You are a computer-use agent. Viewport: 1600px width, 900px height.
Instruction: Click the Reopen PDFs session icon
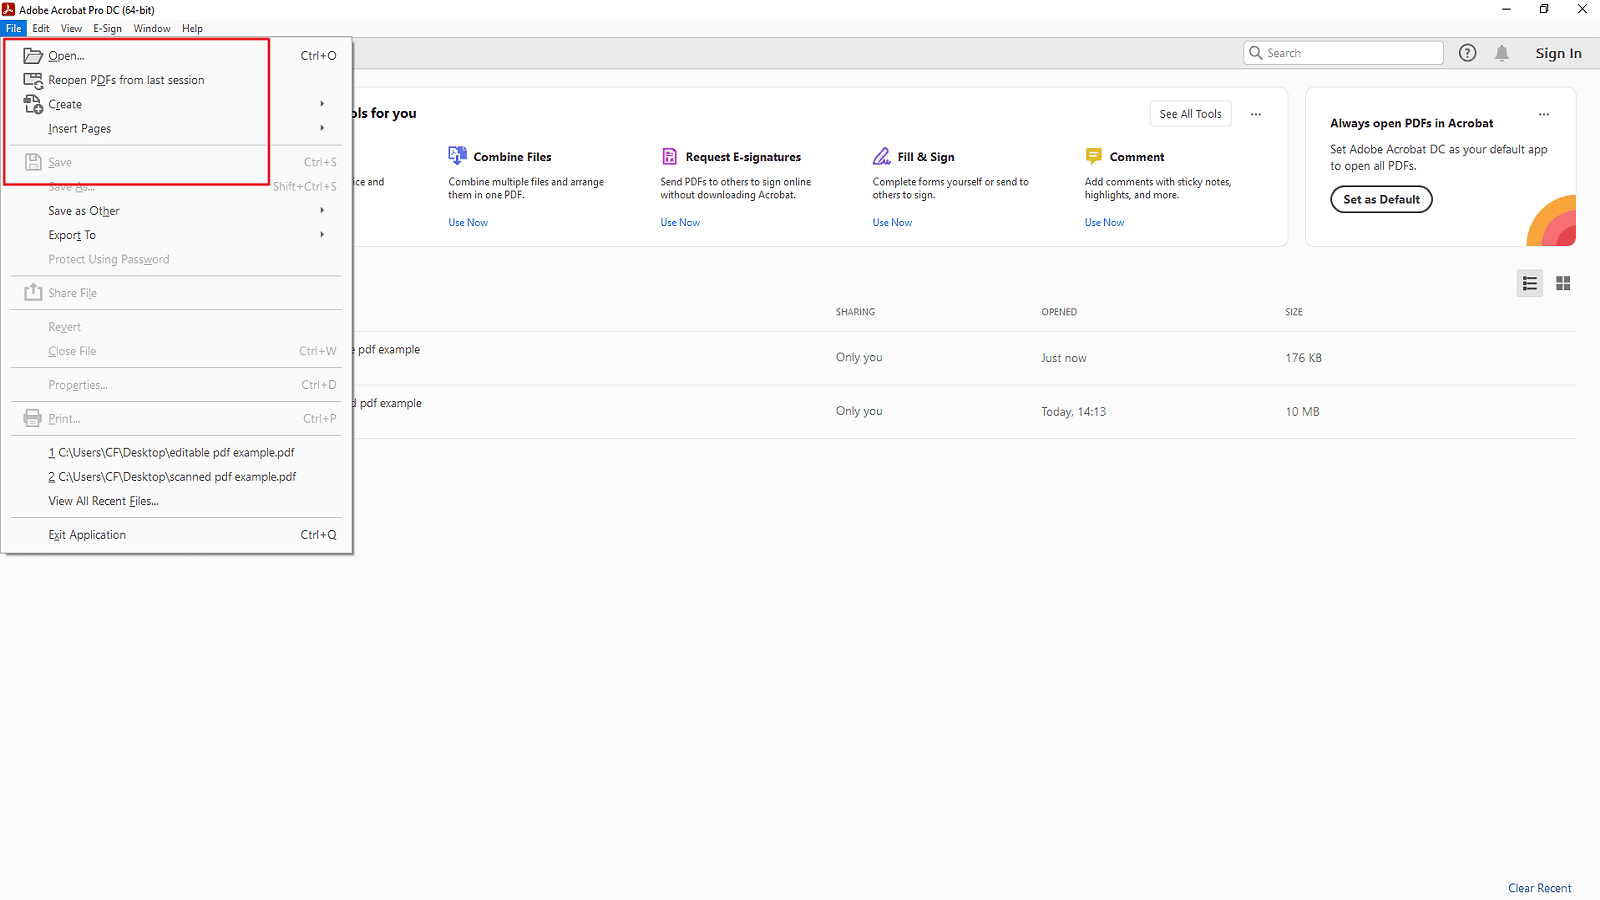tap(33, 80)
